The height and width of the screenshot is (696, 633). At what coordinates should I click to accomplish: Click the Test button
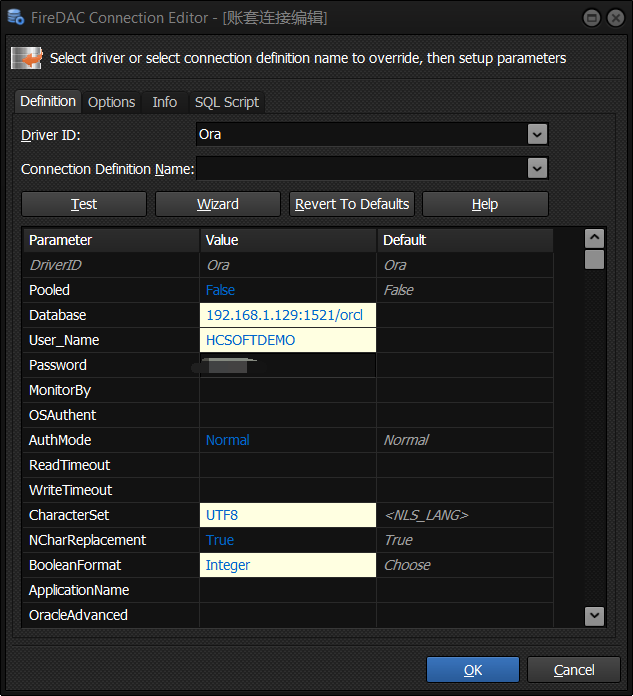(x=84, y=204)
